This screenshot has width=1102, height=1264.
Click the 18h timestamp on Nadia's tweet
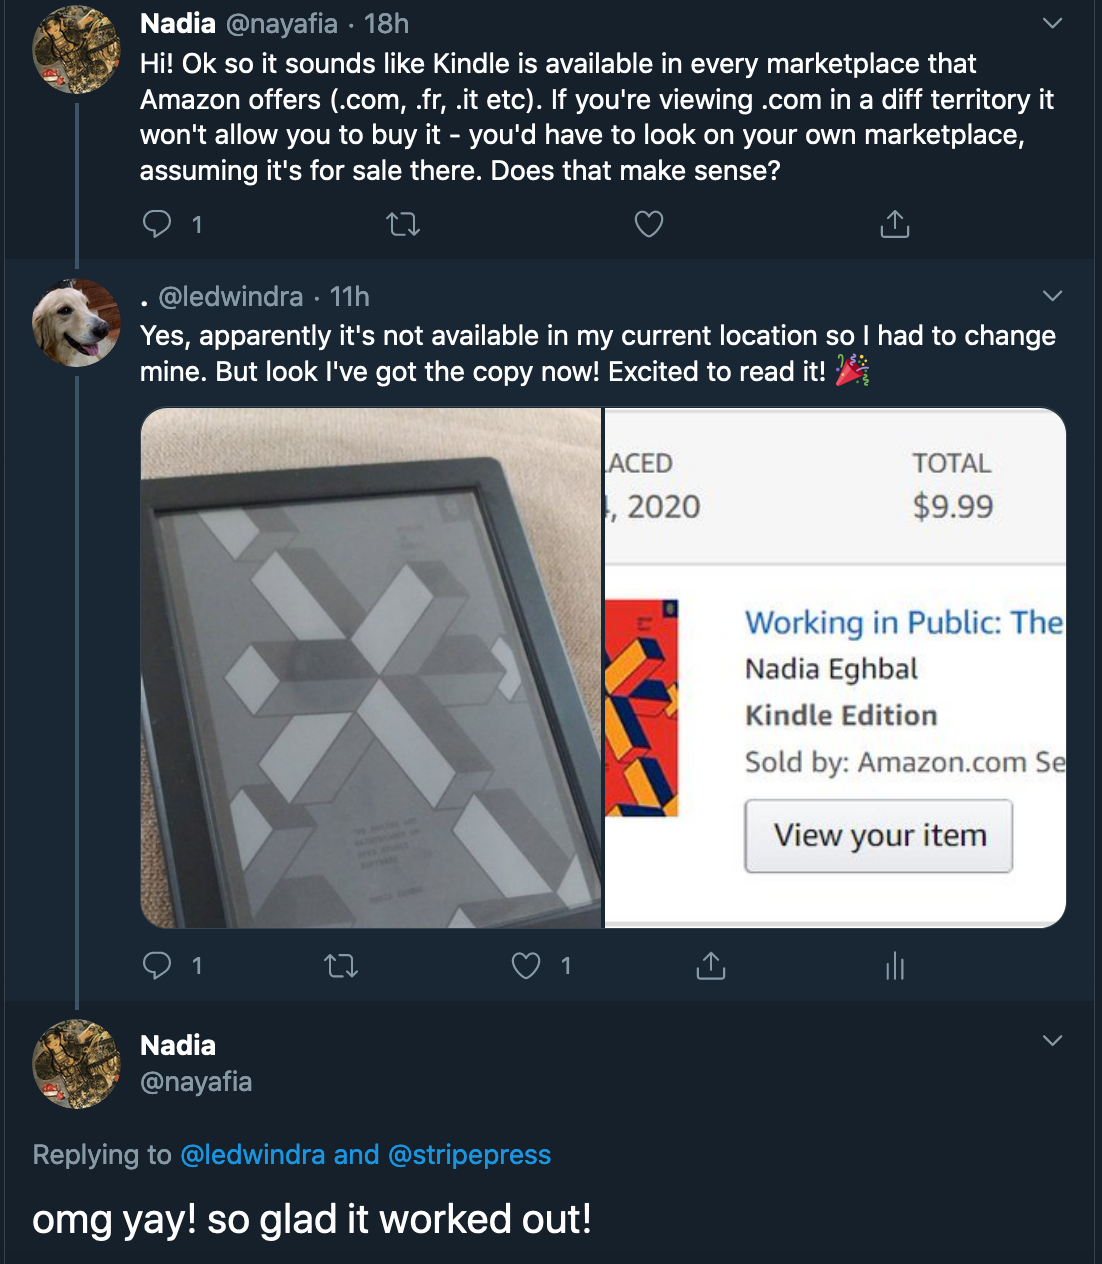point(386,23)
